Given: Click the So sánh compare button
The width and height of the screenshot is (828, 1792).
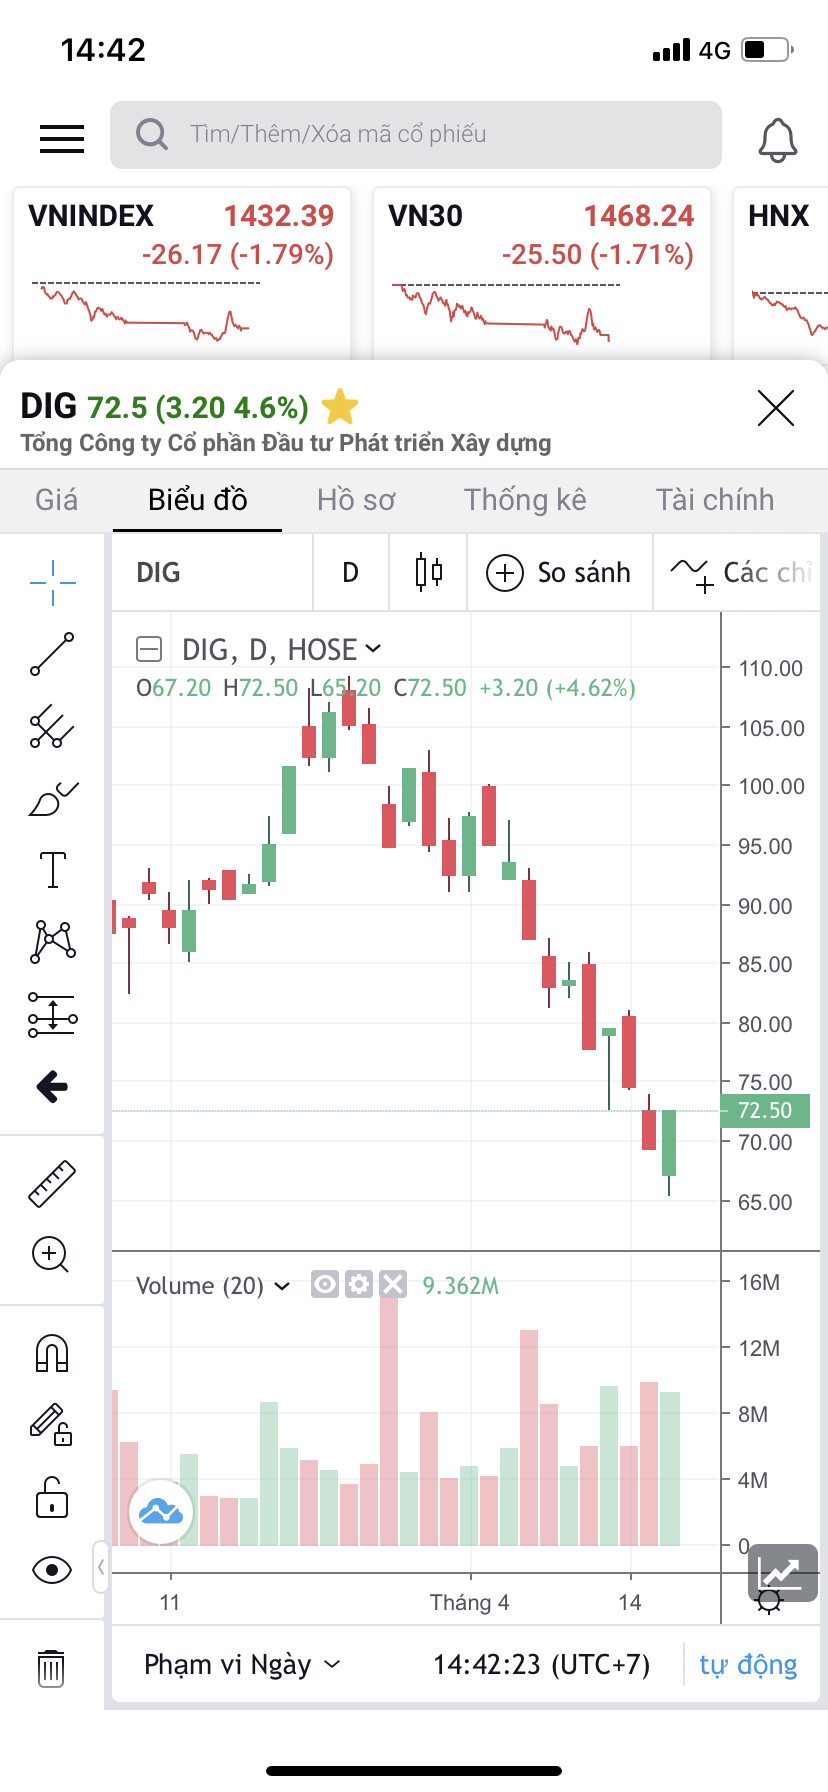Looking at the screenshot, I should tap(559, 573).
